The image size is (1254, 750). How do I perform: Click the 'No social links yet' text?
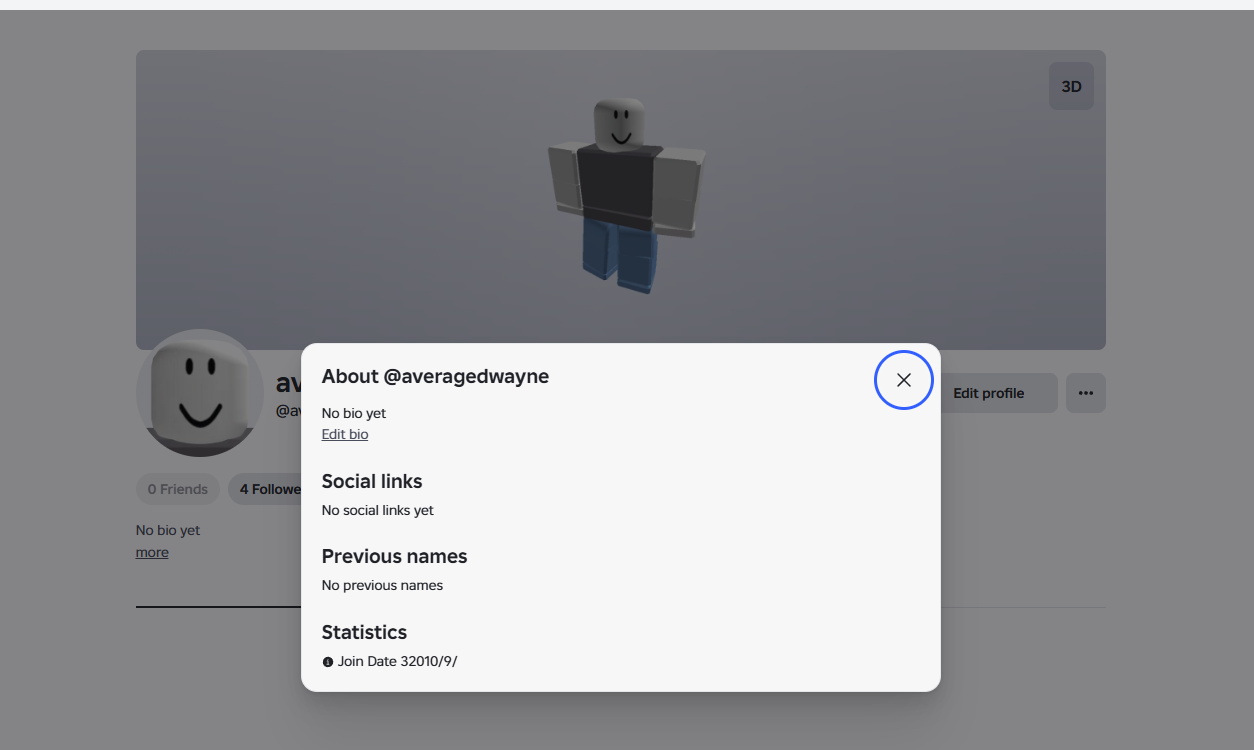tap(378, 510)
